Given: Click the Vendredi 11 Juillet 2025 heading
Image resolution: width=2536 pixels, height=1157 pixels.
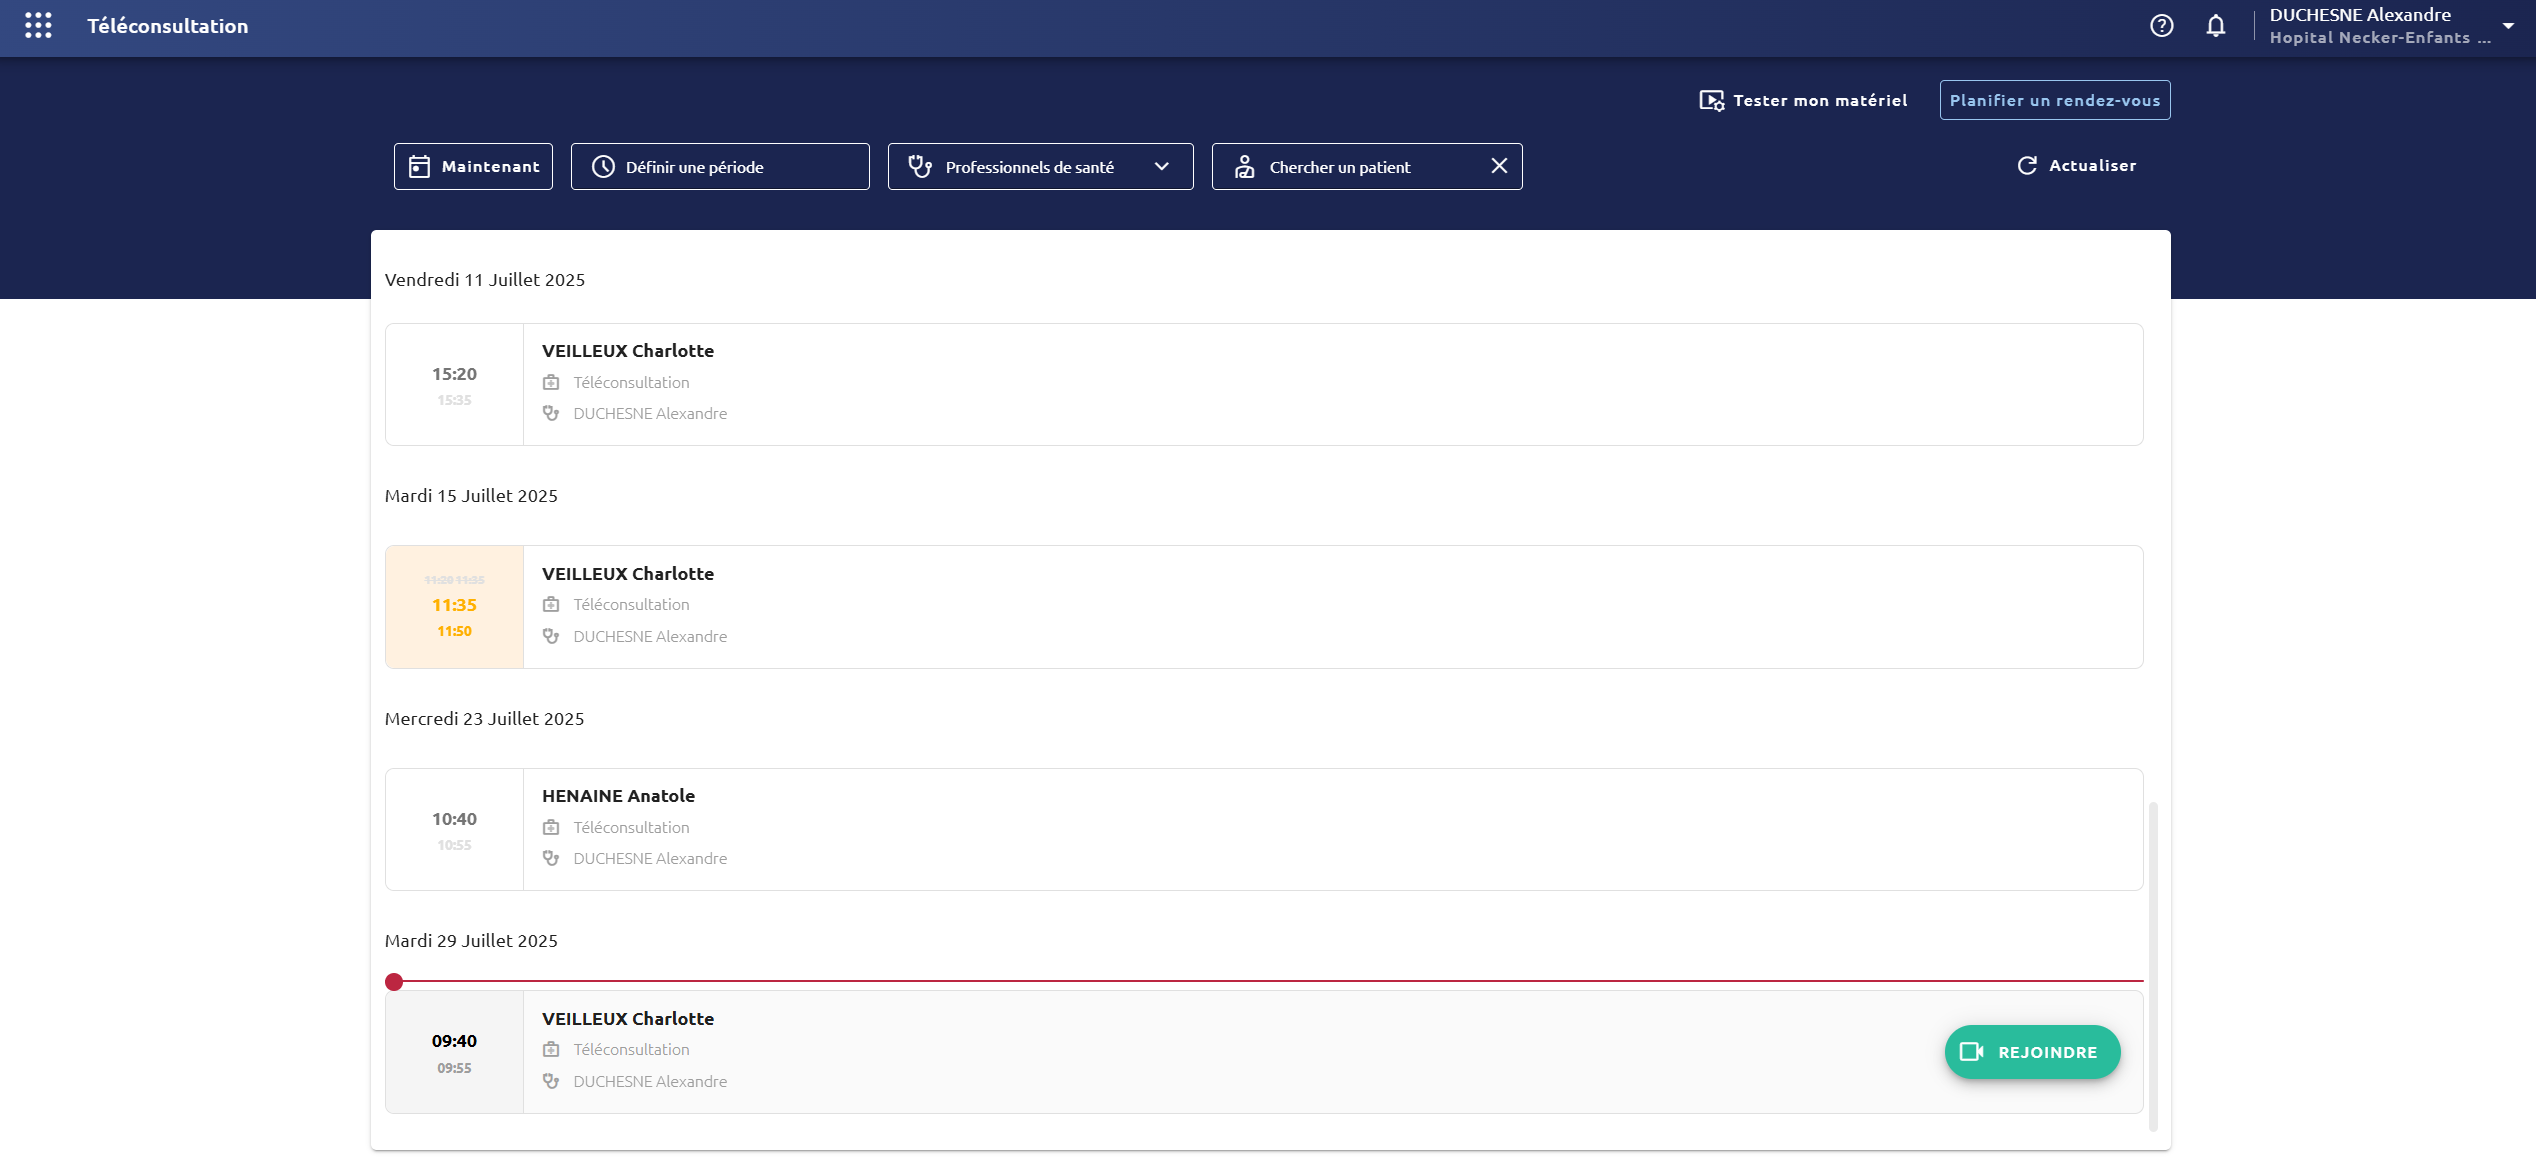Looking at the screenshot, I should [x=485, y=280].
